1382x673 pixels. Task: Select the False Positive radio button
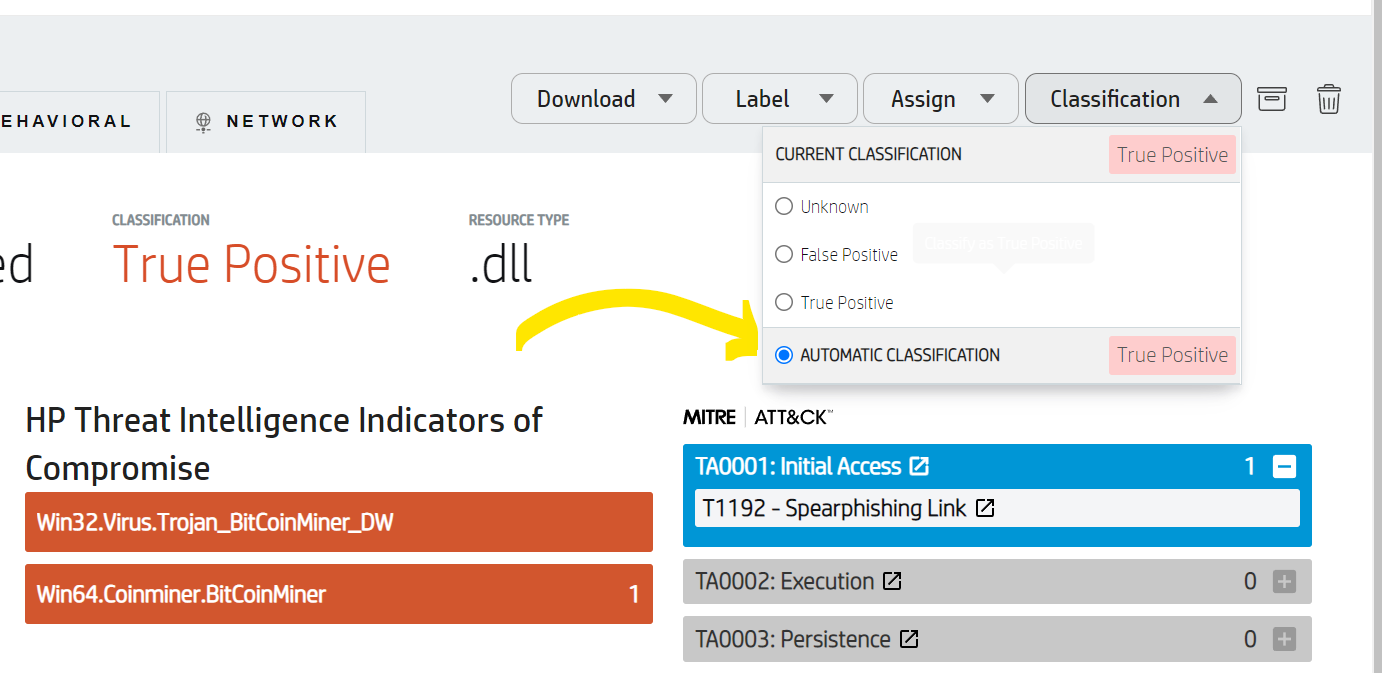pos(784,254)
